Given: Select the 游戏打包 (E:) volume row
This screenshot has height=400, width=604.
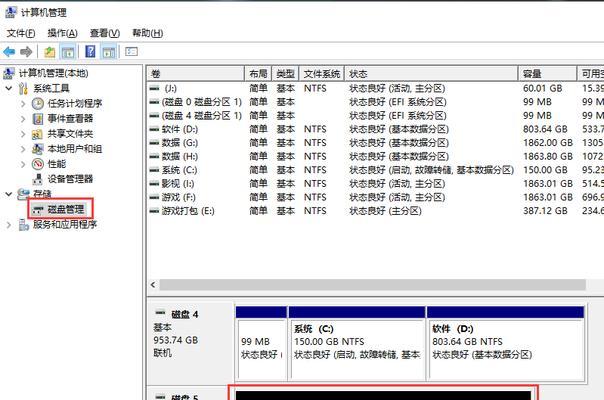Looking at the screenshot, I should tap(376, 211).
